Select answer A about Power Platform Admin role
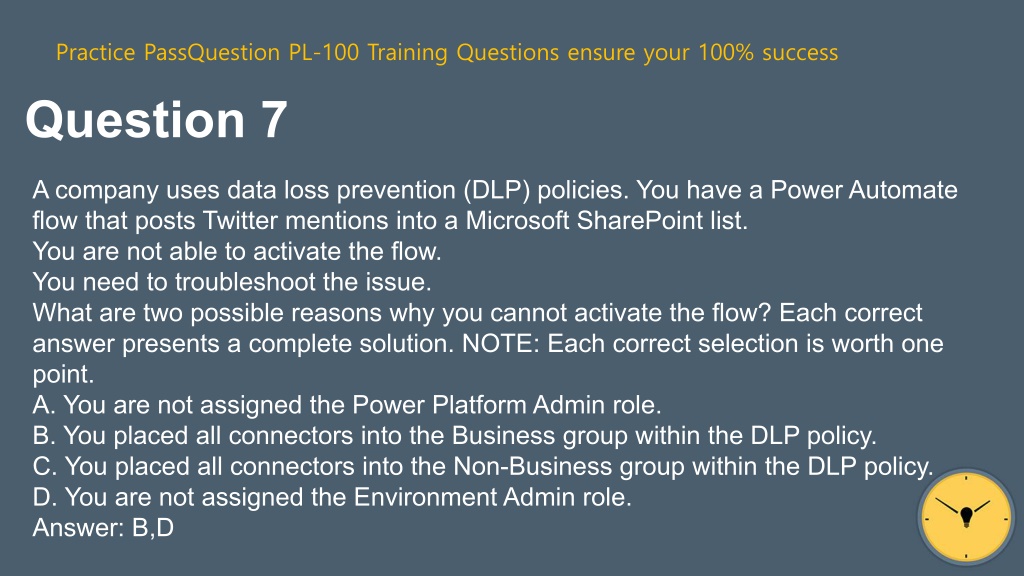 [x=347, y=405]
